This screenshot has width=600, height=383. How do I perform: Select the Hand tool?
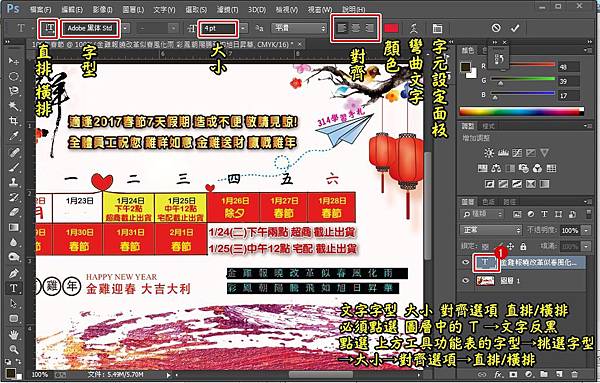(14, 334)
